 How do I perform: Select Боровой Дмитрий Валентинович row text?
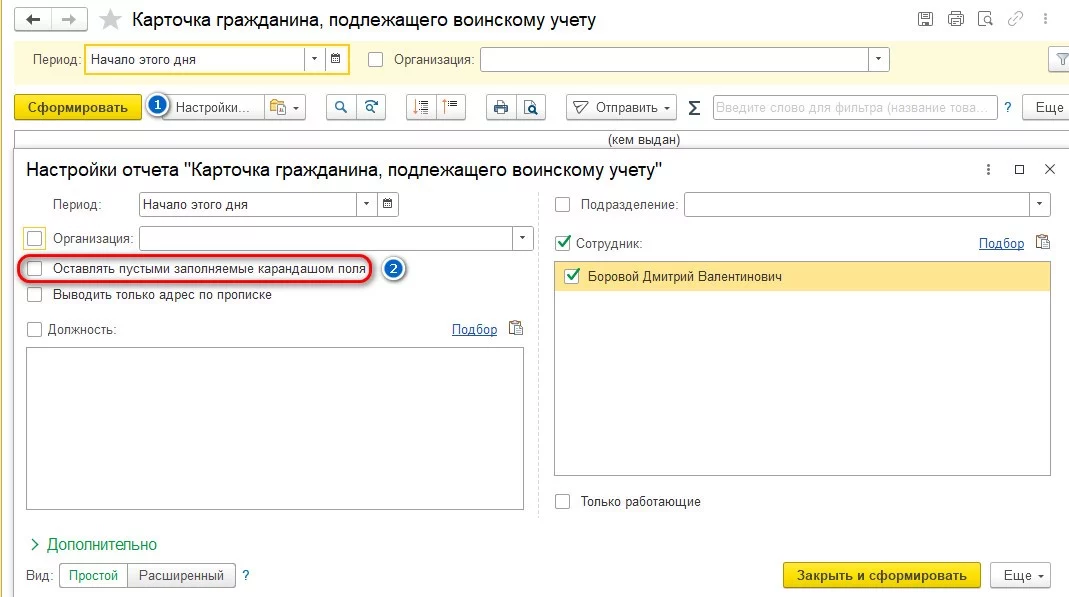point(684,276)
